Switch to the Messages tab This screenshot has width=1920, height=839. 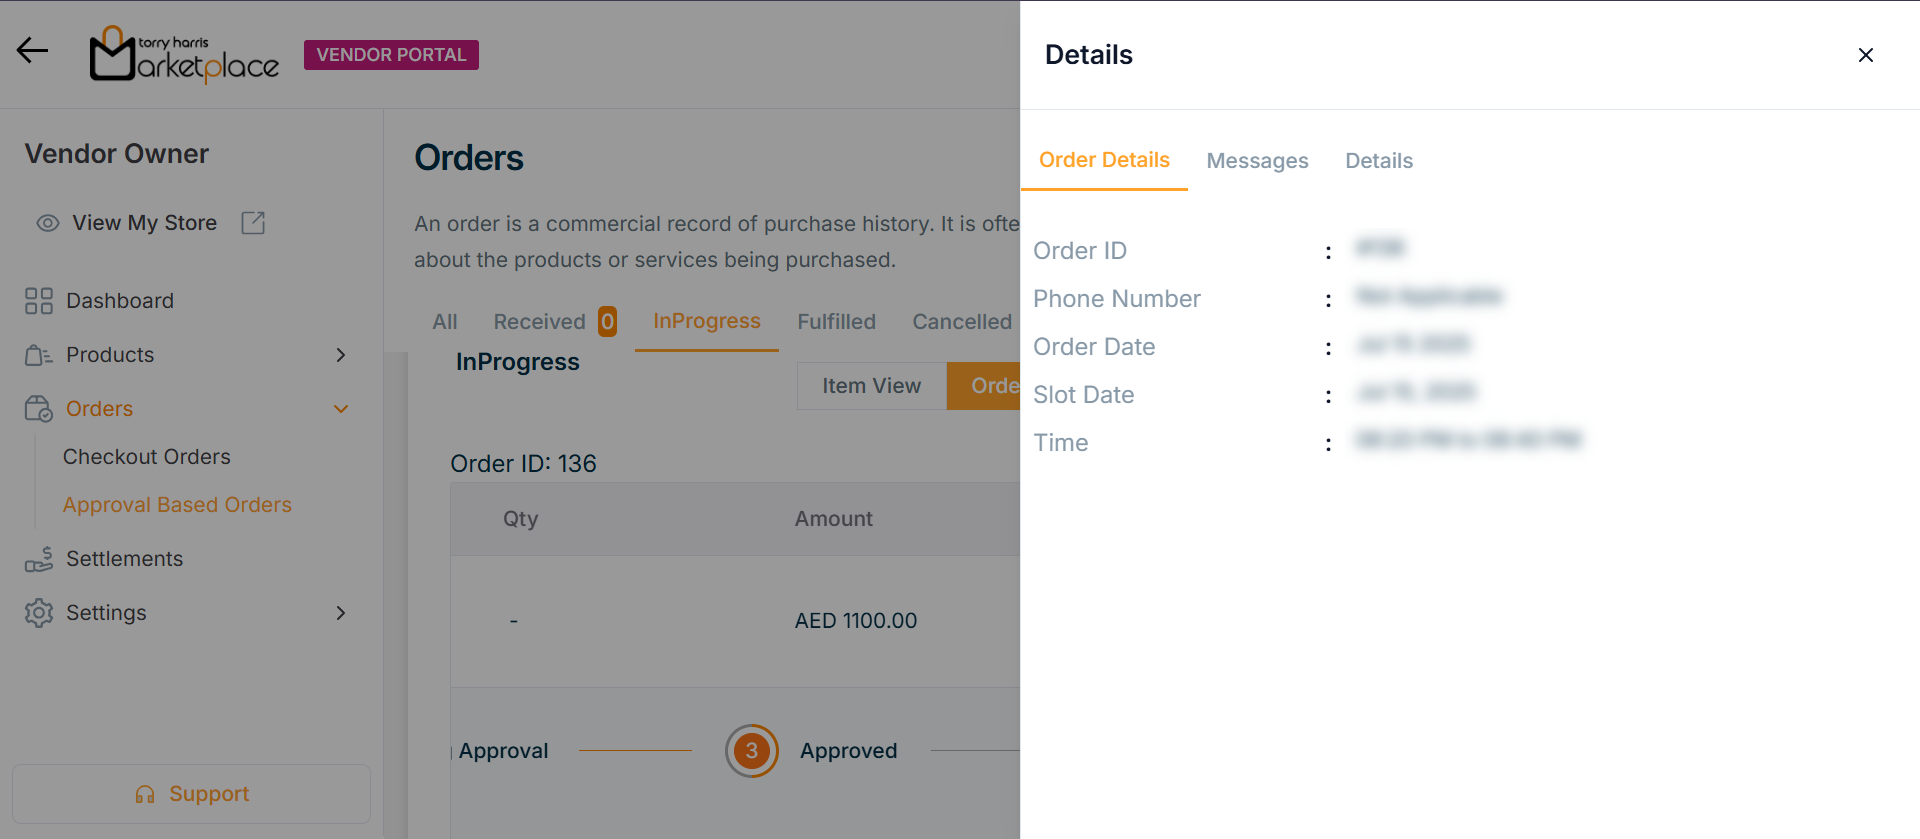click(1257, 161)
